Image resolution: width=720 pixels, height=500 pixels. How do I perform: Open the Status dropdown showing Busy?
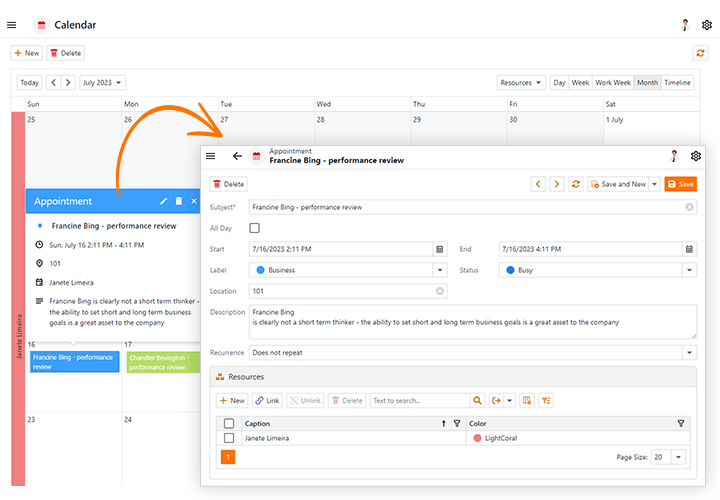coord(689,270)
